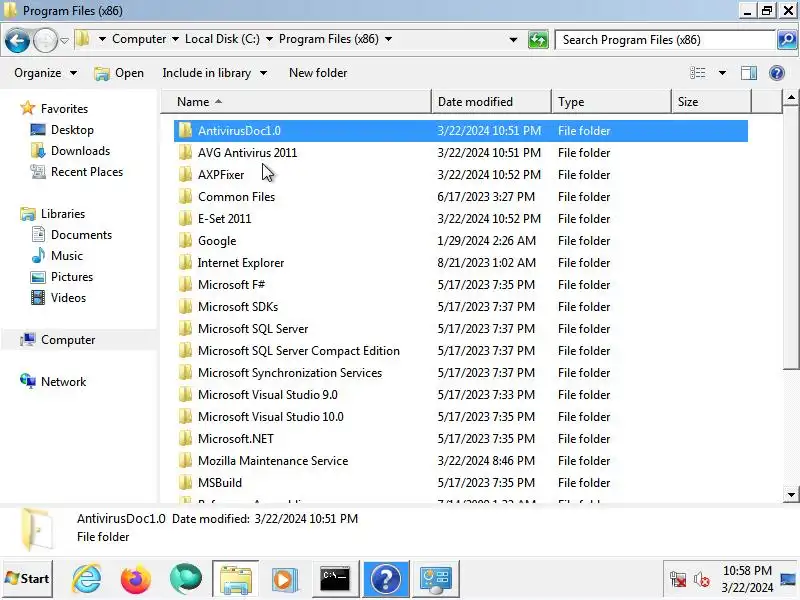Select the Mozilla Maintenance Service folder
Viewport: 800px width, 600px height.
click(461, 461)
